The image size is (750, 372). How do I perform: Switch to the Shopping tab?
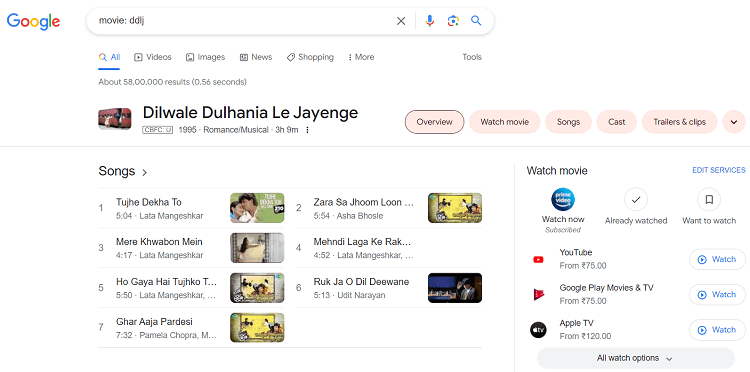coord(310,57)
